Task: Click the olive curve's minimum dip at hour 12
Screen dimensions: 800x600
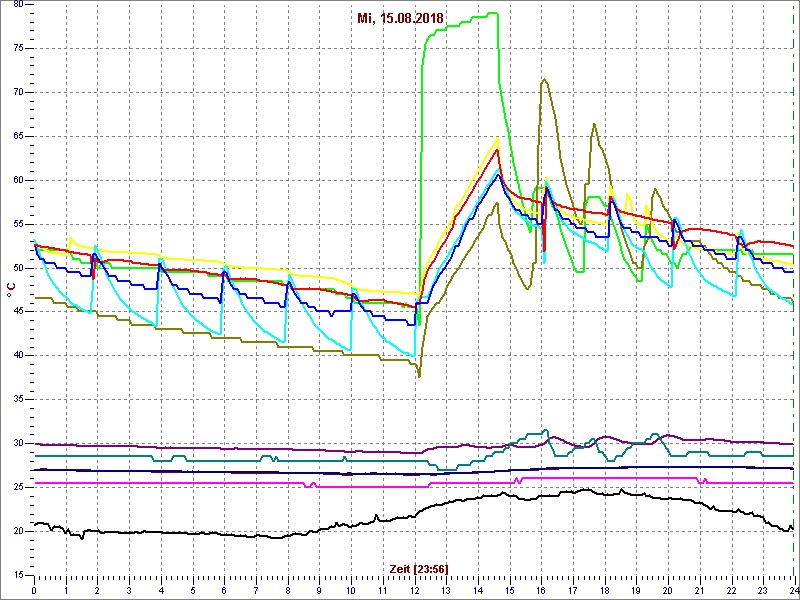Action: point(419,376)
